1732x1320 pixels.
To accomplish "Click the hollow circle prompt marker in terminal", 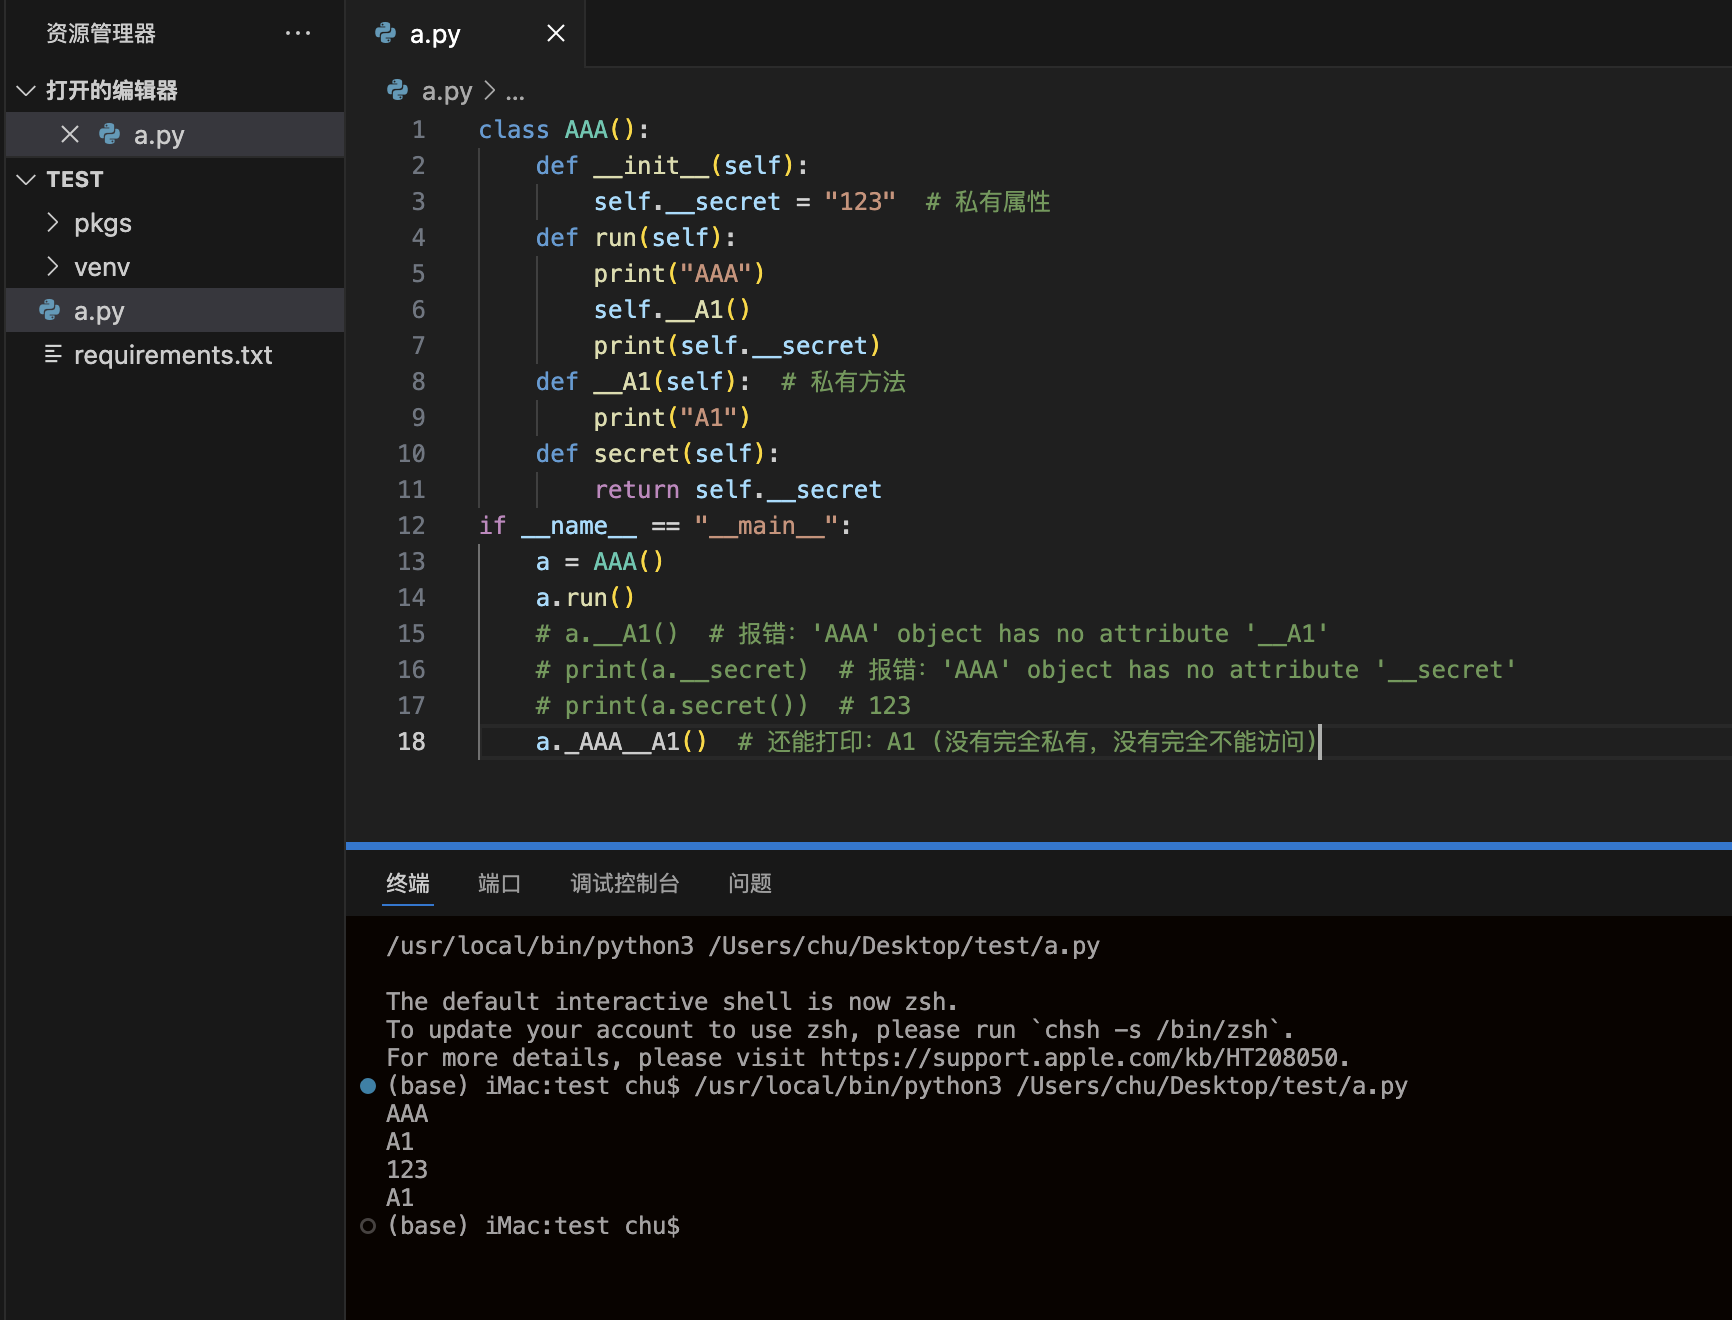I will 368,1226.
